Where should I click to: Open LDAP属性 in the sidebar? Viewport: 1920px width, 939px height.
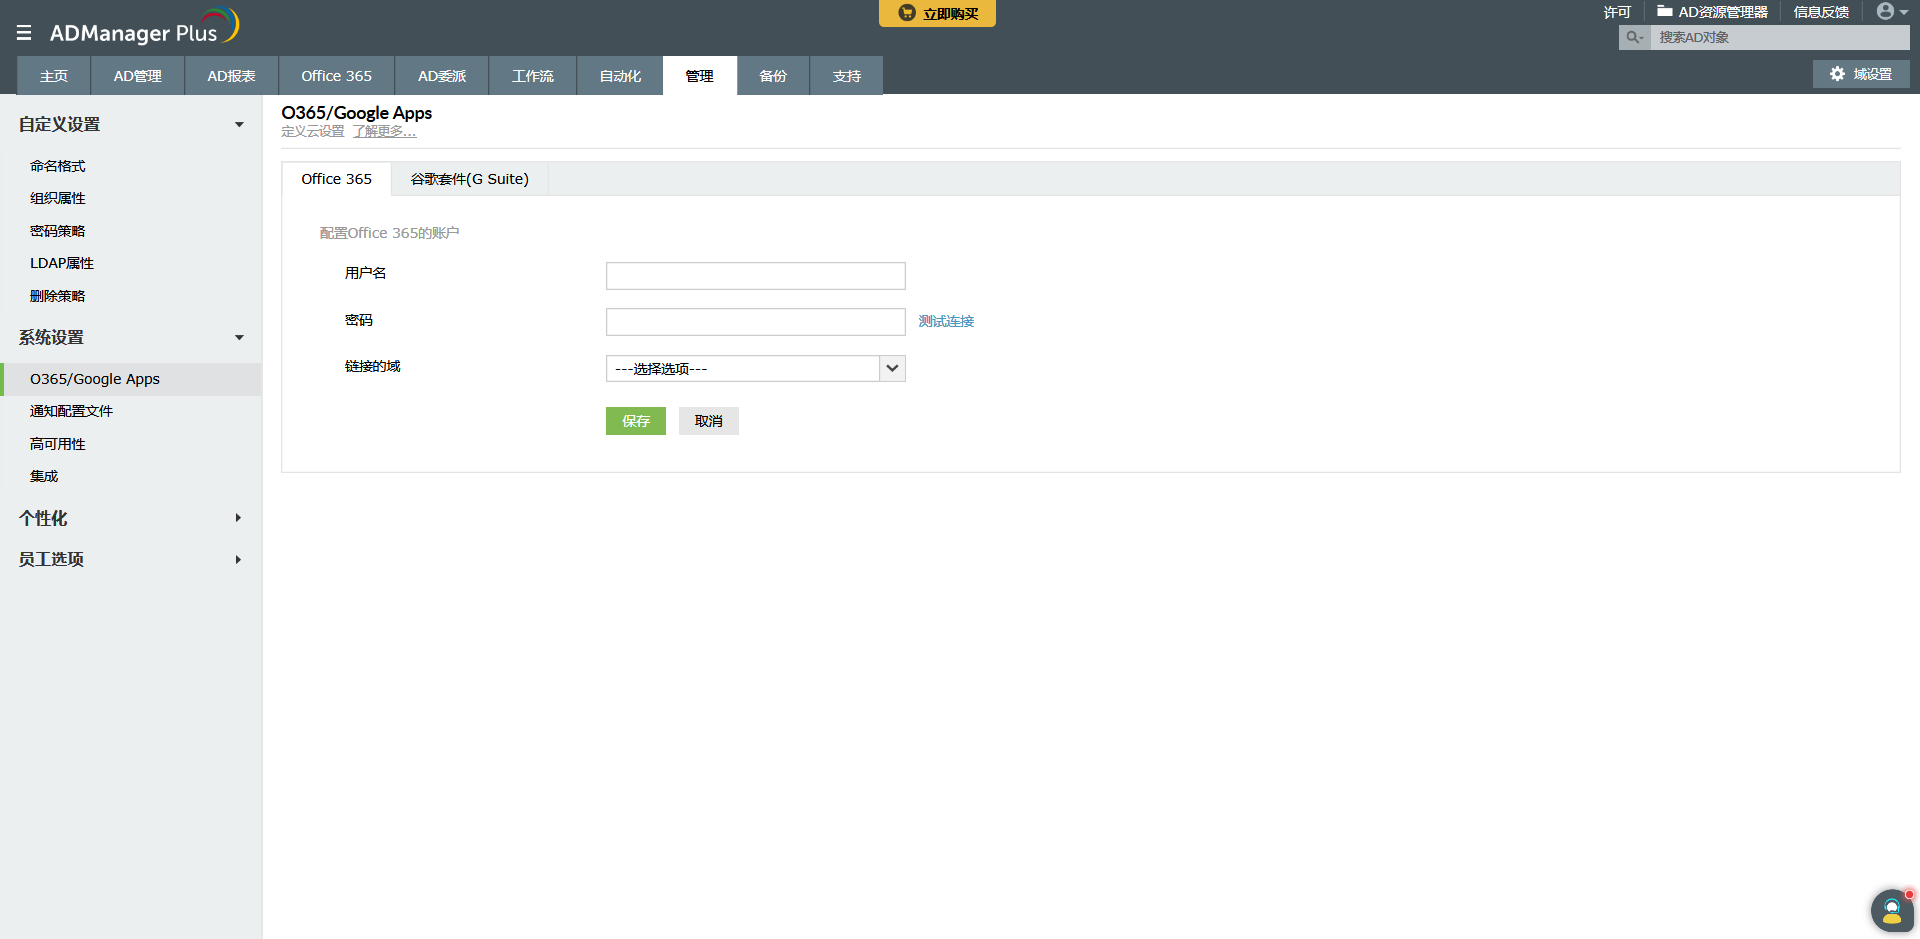click(62, 263)
